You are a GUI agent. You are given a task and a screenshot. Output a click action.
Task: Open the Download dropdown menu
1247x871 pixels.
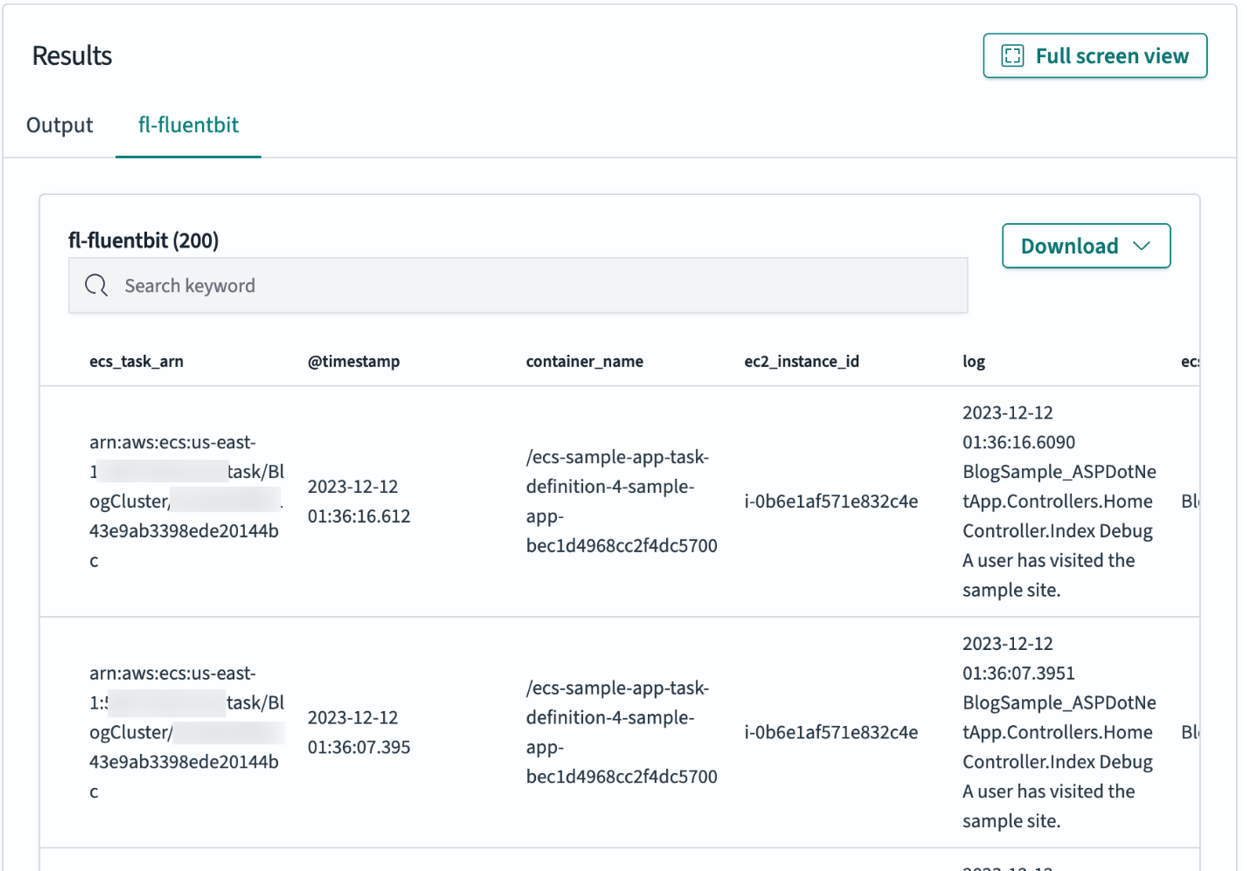point(1086,245)
